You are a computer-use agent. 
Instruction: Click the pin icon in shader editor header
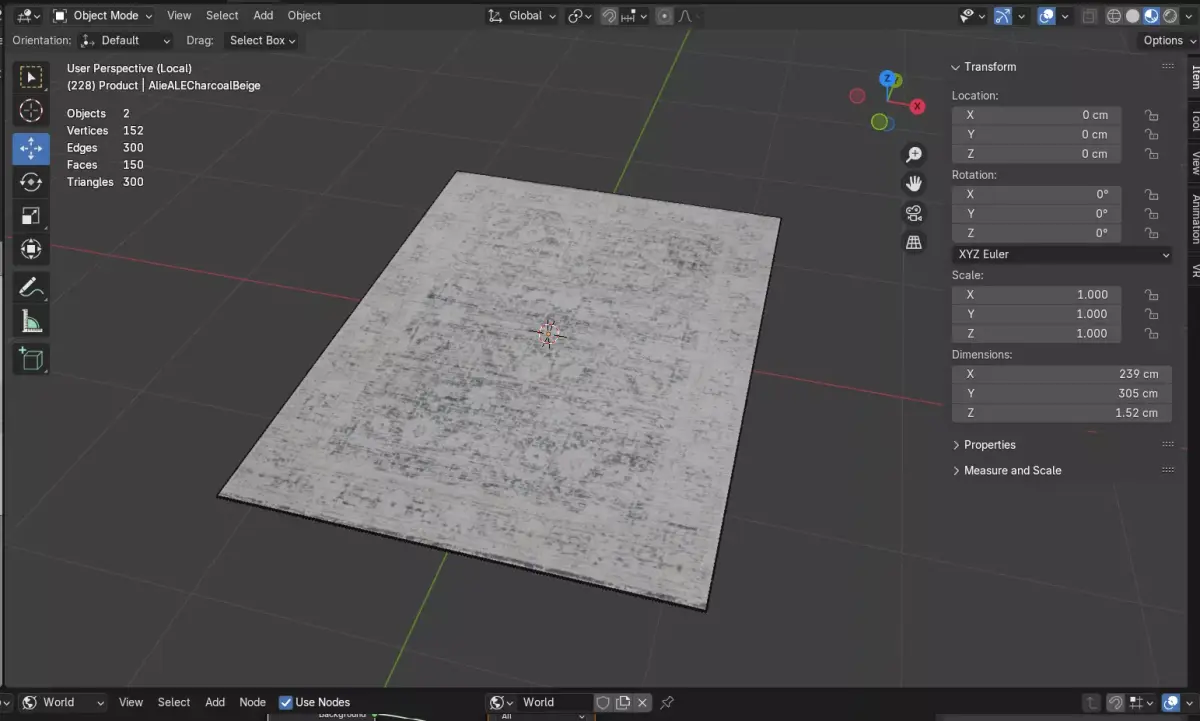(x=667, y=702)
